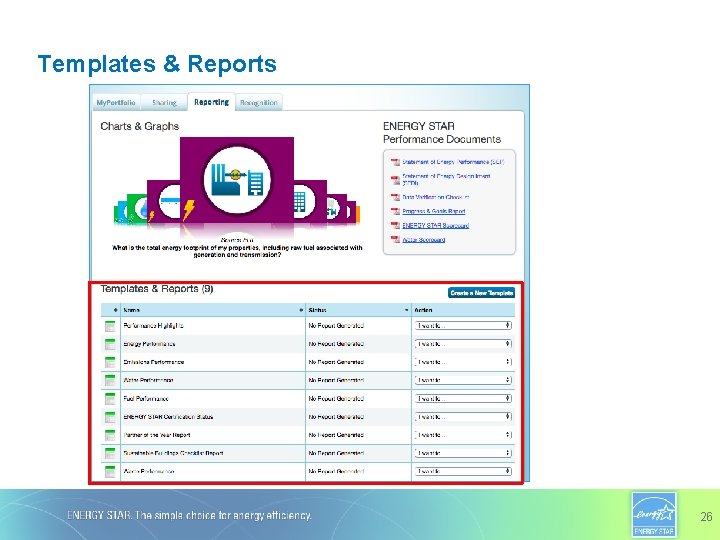
Task: Click the spreadsheet icon for Waste Performance
Action: (110, 472)
